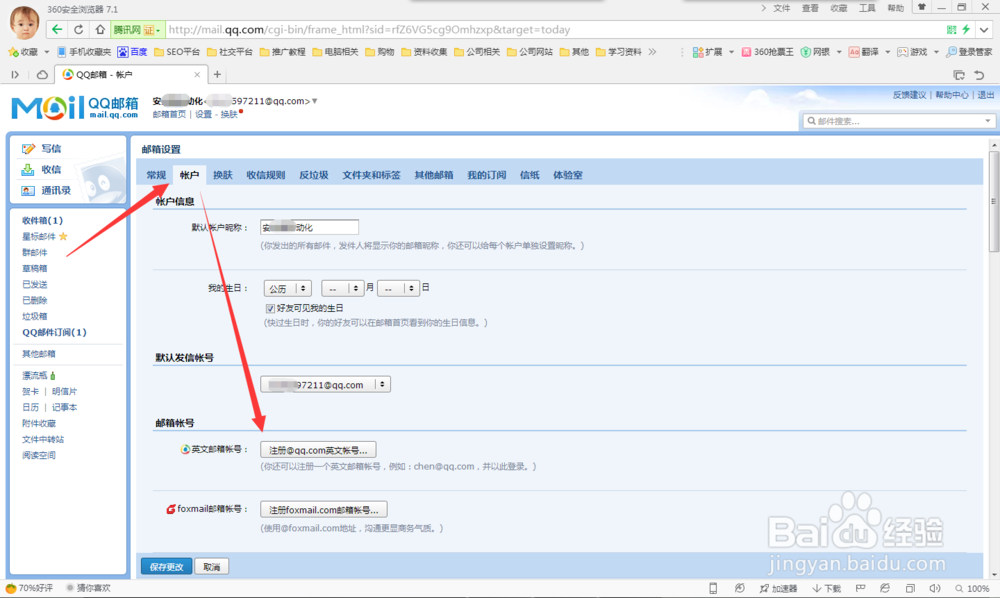Image resolution: width=1000 pixels, height=598 pixels.
Task: Open QQ邮件订阅(1) subscriptions
Action: click(x=54, y=332)
